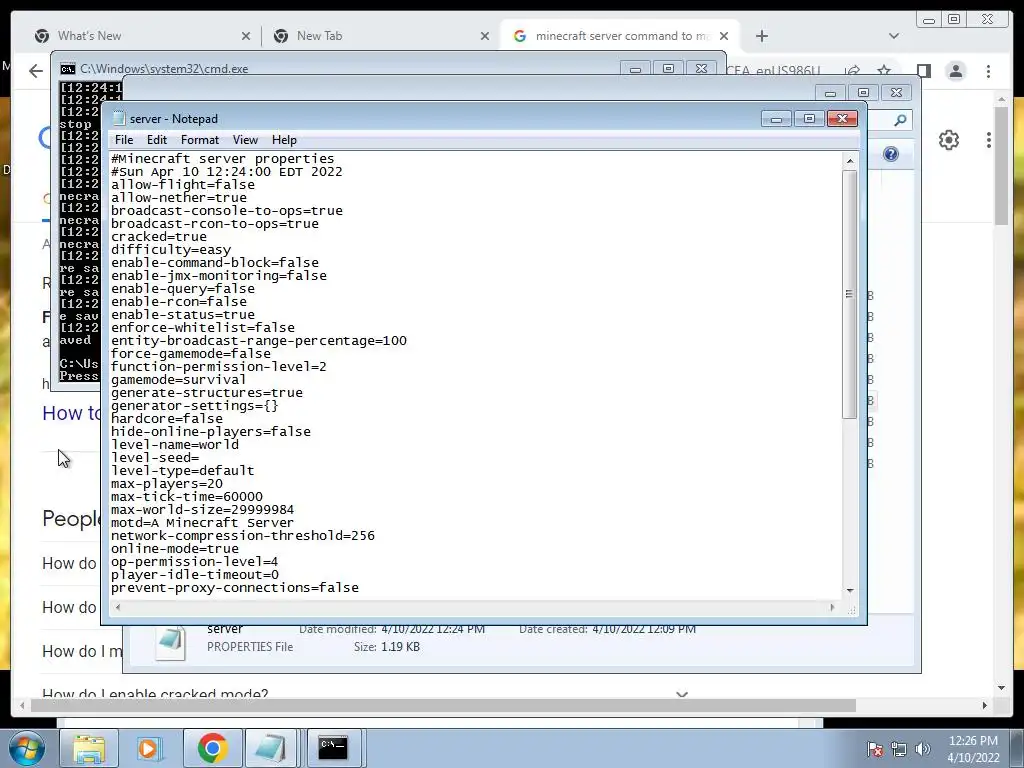The height and width of the screenshot is (768, 1024).
Task: Click Chrome page scroll down arrow
Action: [x=1001, y=687]
